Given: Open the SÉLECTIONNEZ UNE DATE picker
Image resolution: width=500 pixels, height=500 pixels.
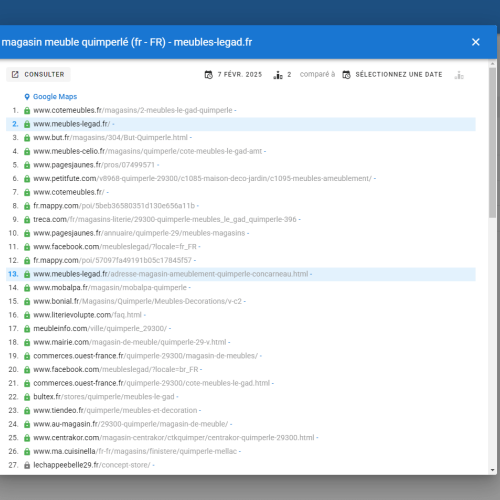Looking at the screenshot, I should coord(399,74).
